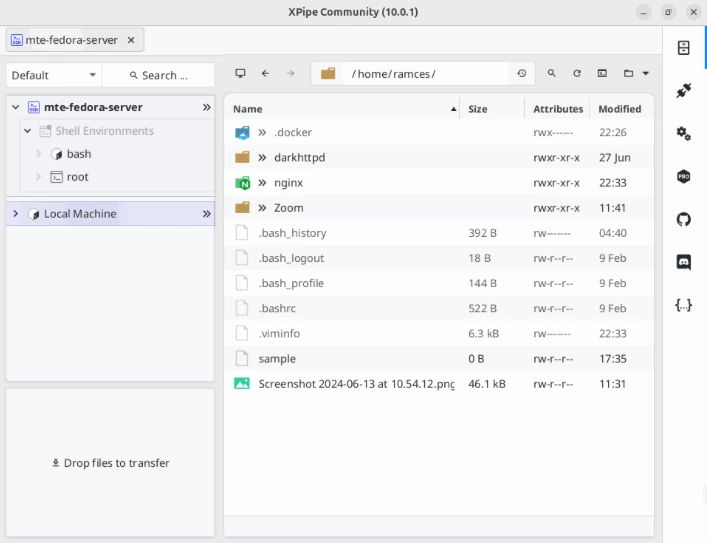
Task: Expand the root tree entry
Action: click(39, 177)
